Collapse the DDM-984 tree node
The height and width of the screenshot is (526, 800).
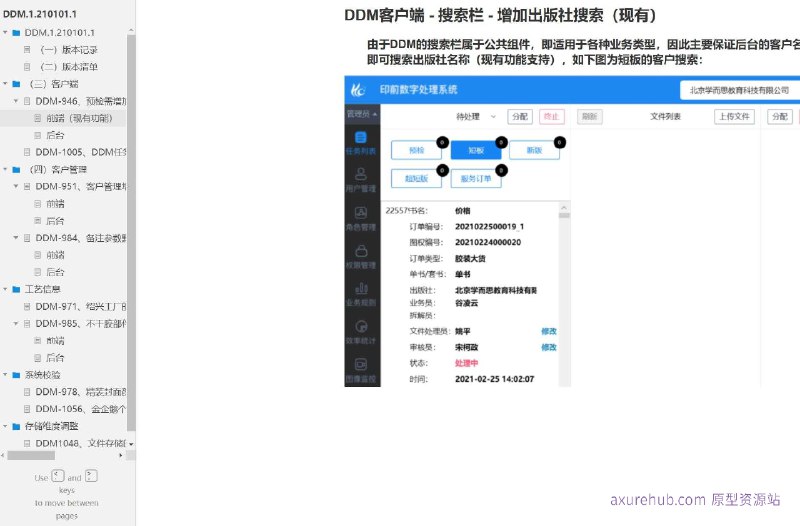[x=16, y=238]
